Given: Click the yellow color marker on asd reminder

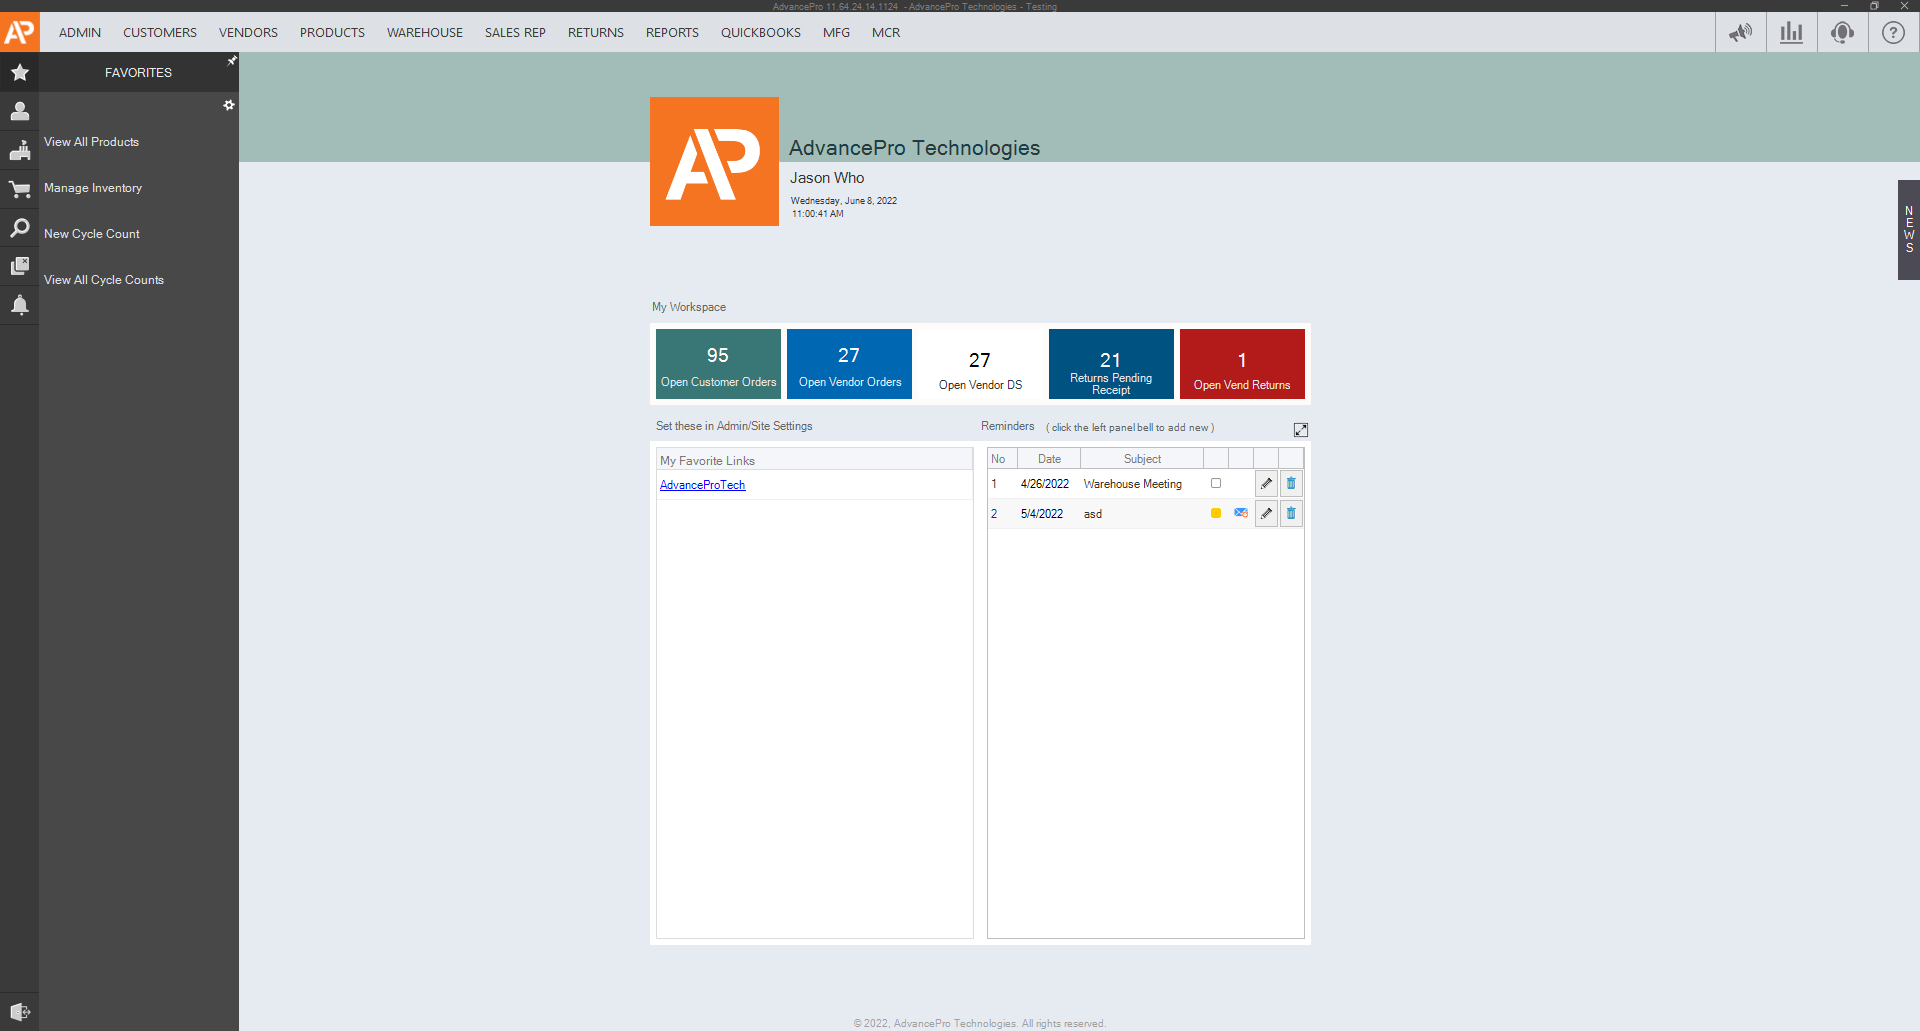Looking at the screenshot, I should pyautogui.click(x=1216, y=513).
